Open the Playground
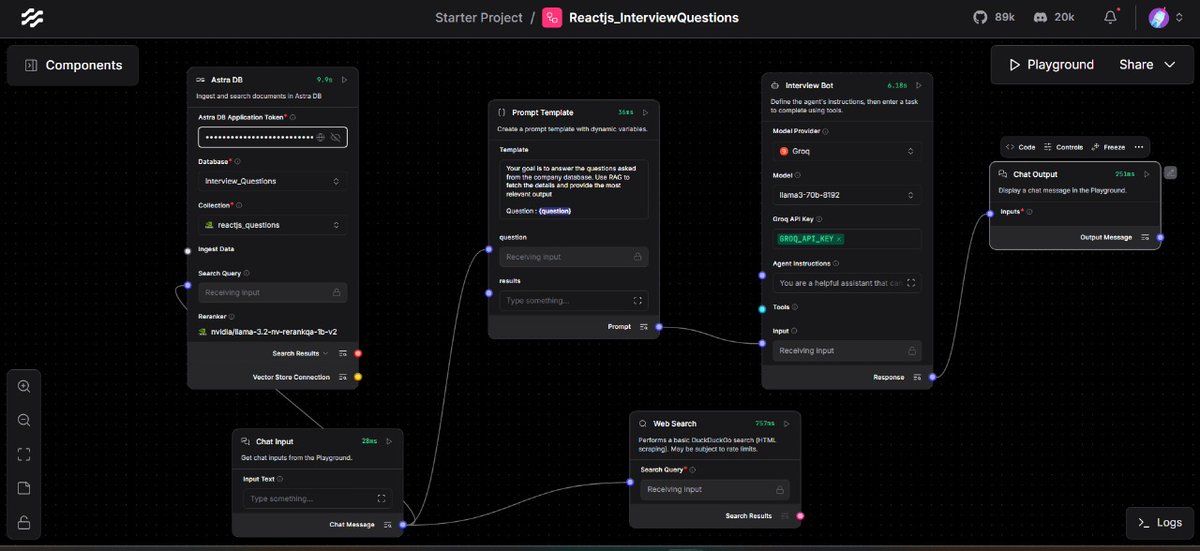Viewport: 1200px width, 551px height. tap(1051, 65)
